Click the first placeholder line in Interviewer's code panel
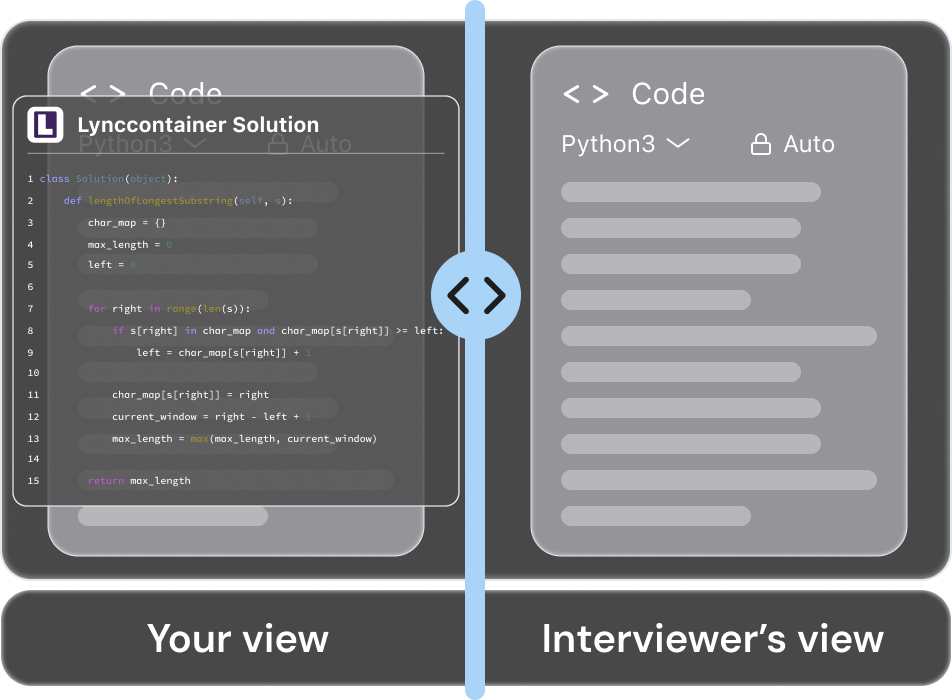The width and height of the screenshot is (952, 700). 690,192
